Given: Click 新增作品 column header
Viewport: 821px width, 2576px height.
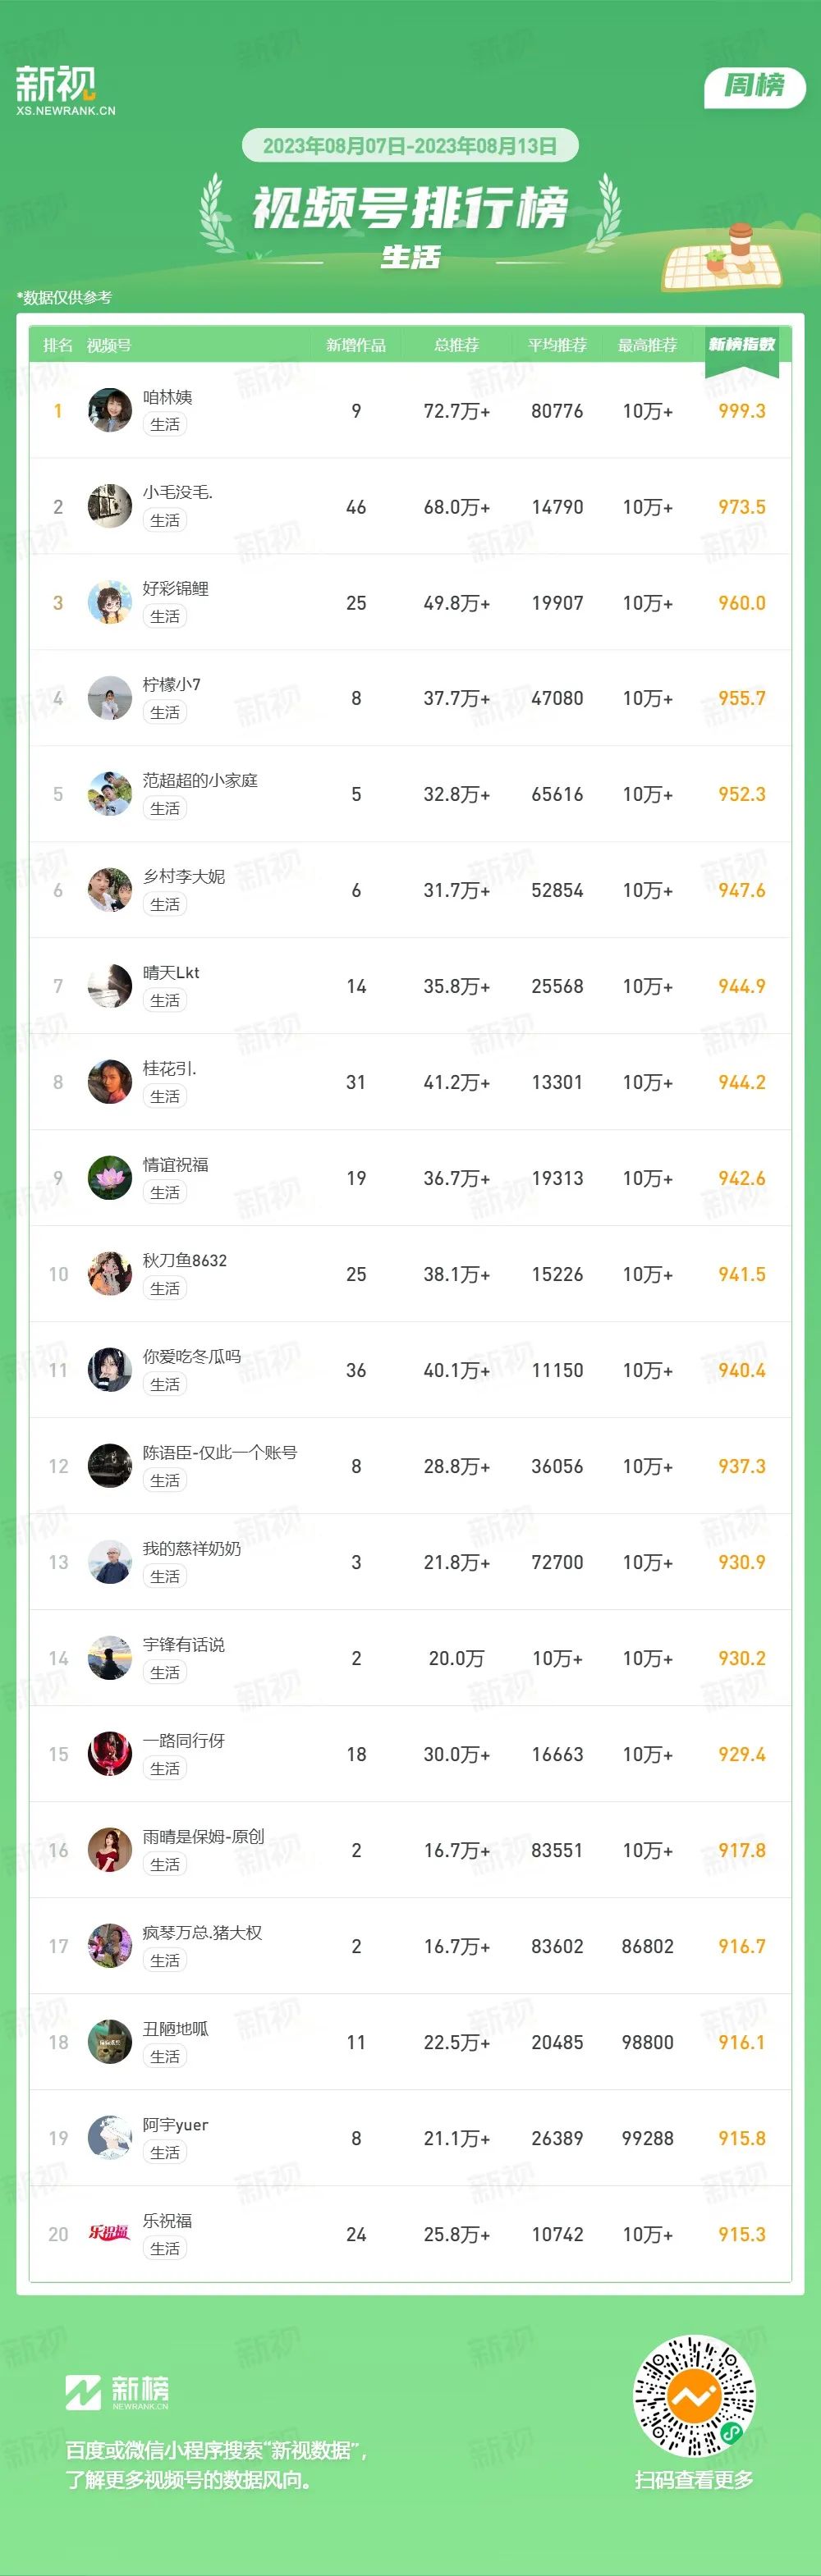Looking at the screenshot, I should point(356,345).
